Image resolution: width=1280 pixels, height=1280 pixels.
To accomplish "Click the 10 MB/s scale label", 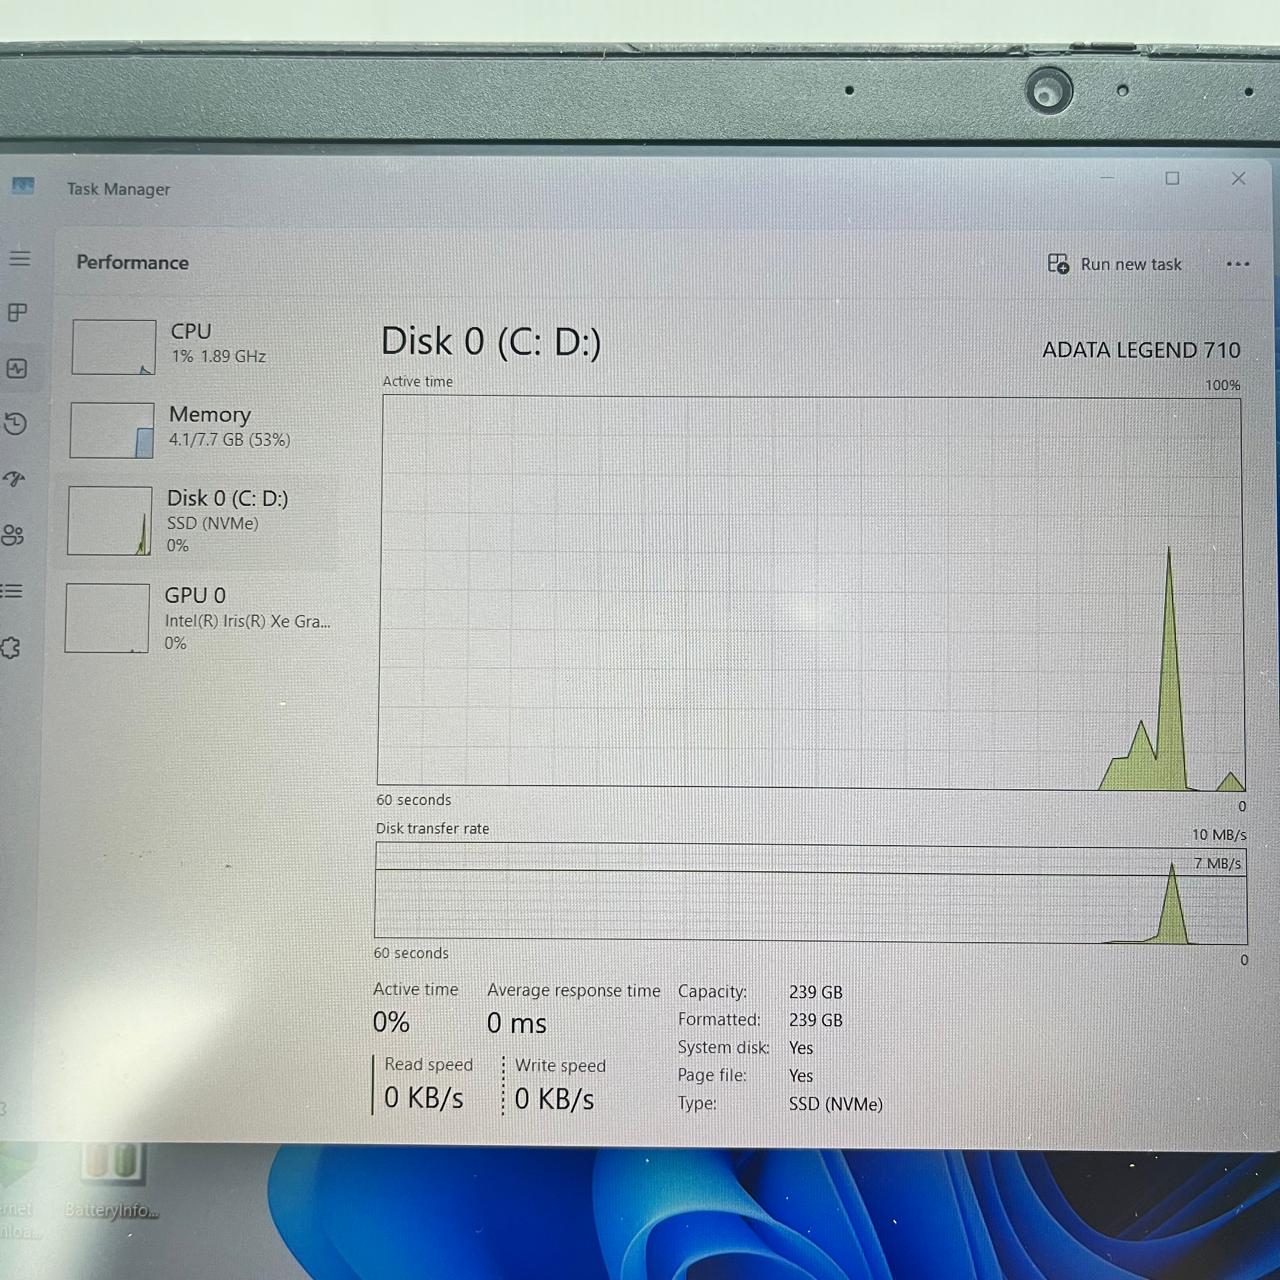I will pyautogui.click(x=1219, y=834).
